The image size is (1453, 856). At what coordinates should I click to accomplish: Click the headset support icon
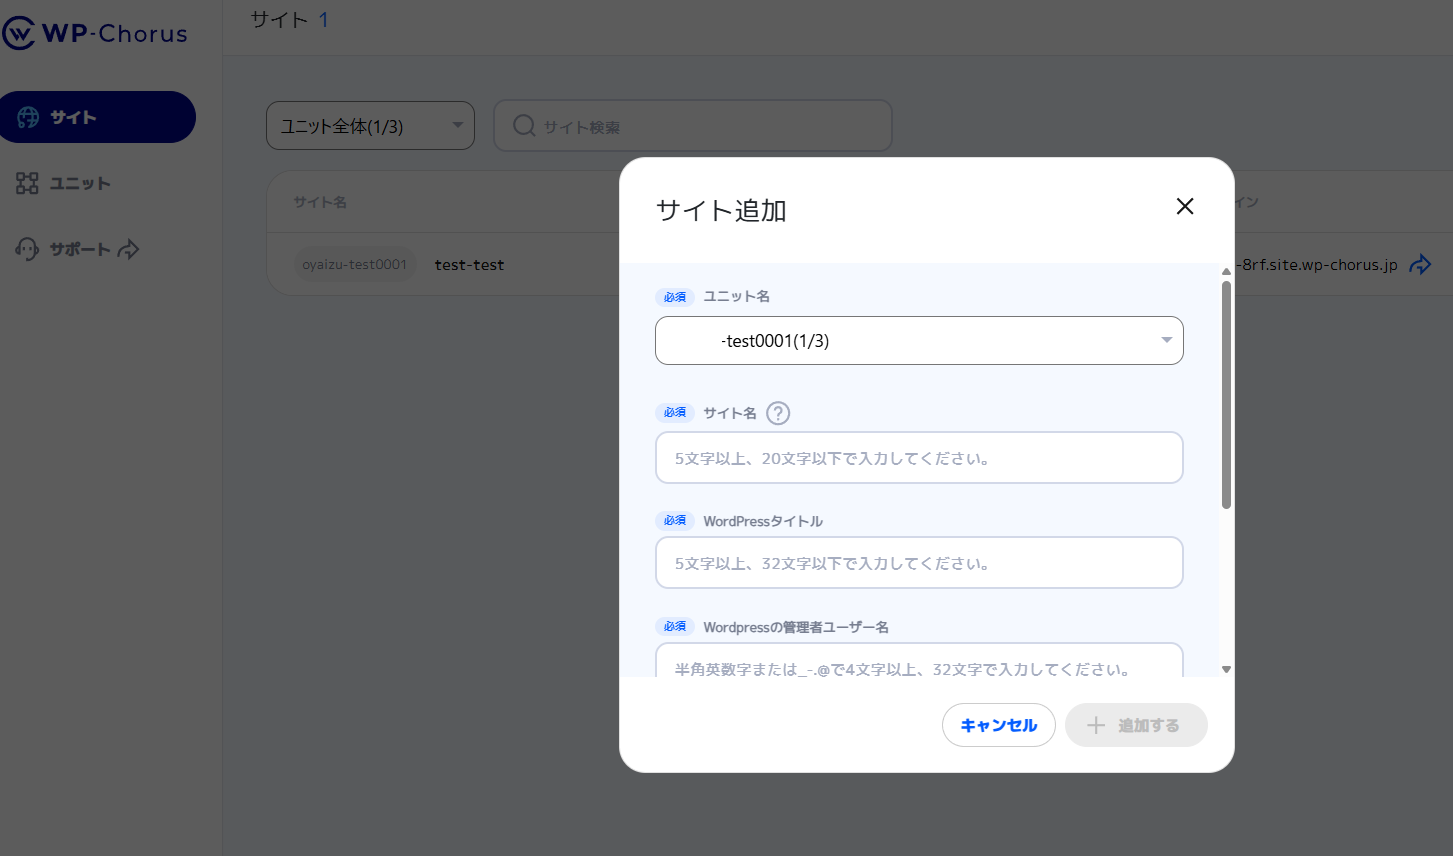click(x=27, y=249)
